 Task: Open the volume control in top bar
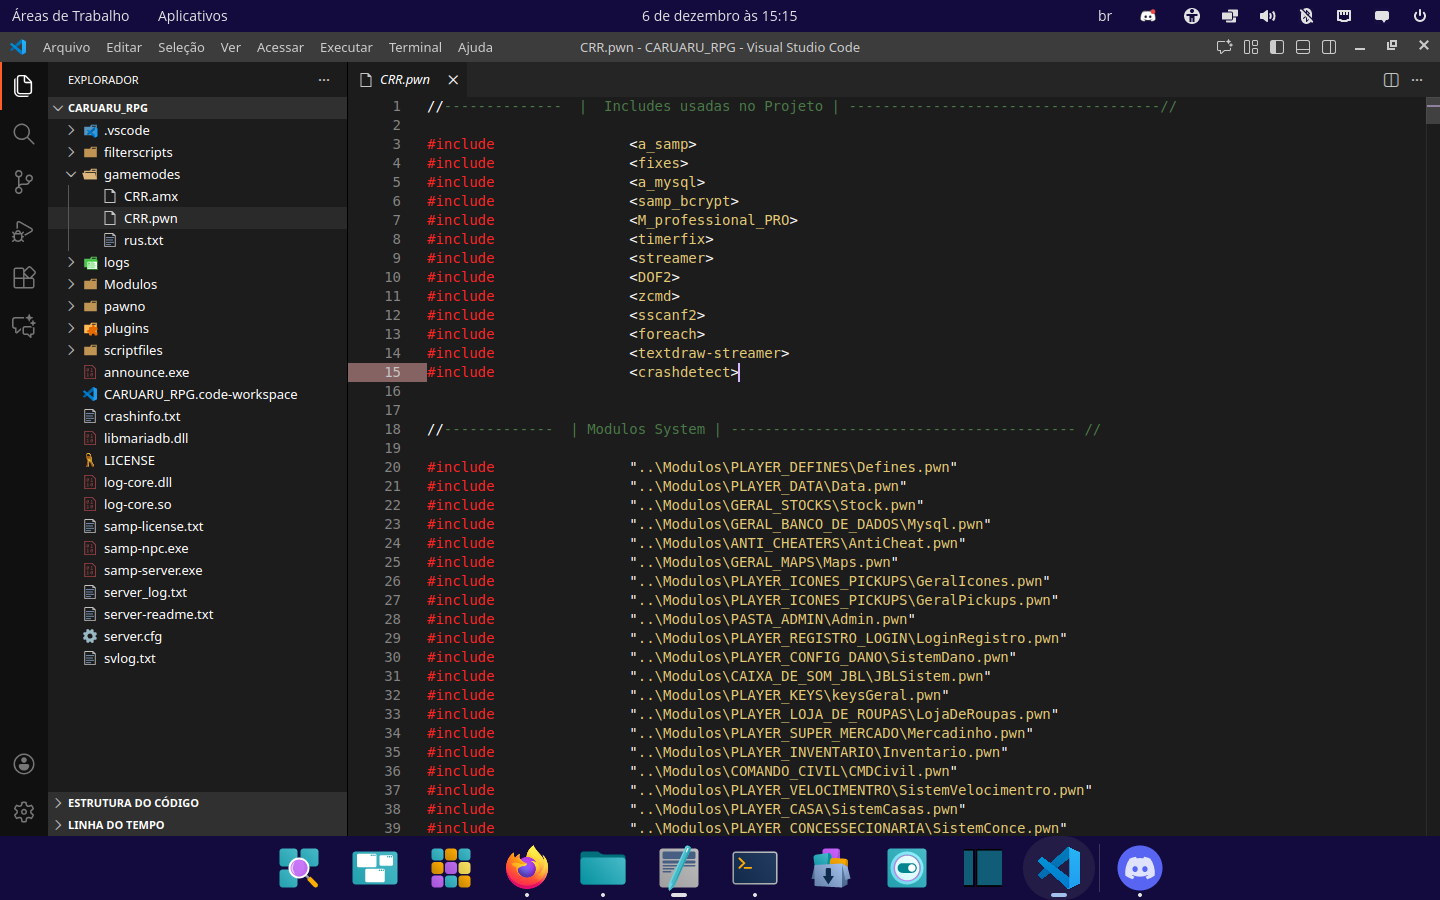1267,16
